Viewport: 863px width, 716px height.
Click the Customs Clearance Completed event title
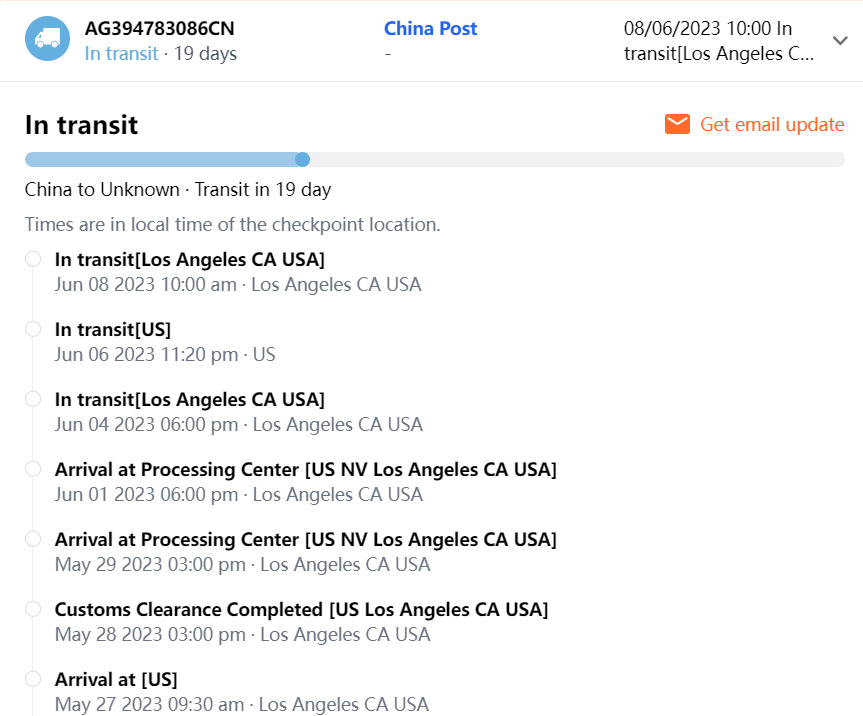tap(301, 609)
